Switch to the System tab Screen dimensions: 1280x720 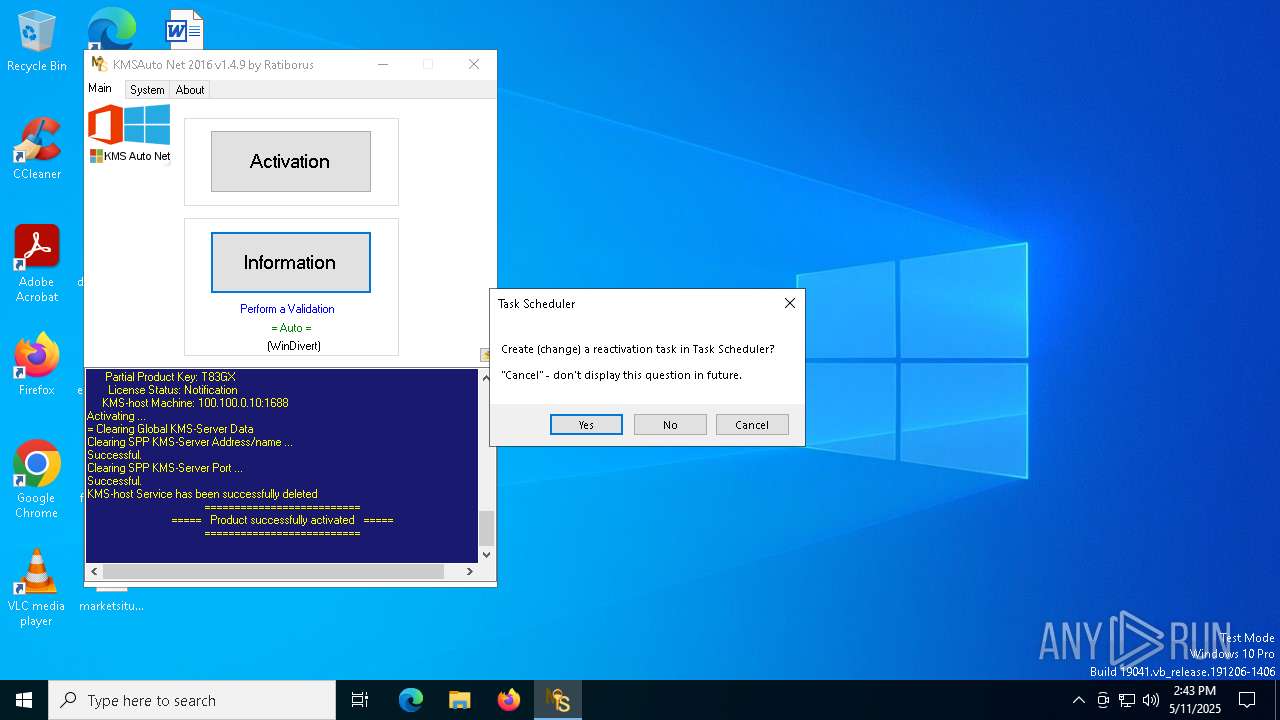pyautogui.click(x=147, y=90)
